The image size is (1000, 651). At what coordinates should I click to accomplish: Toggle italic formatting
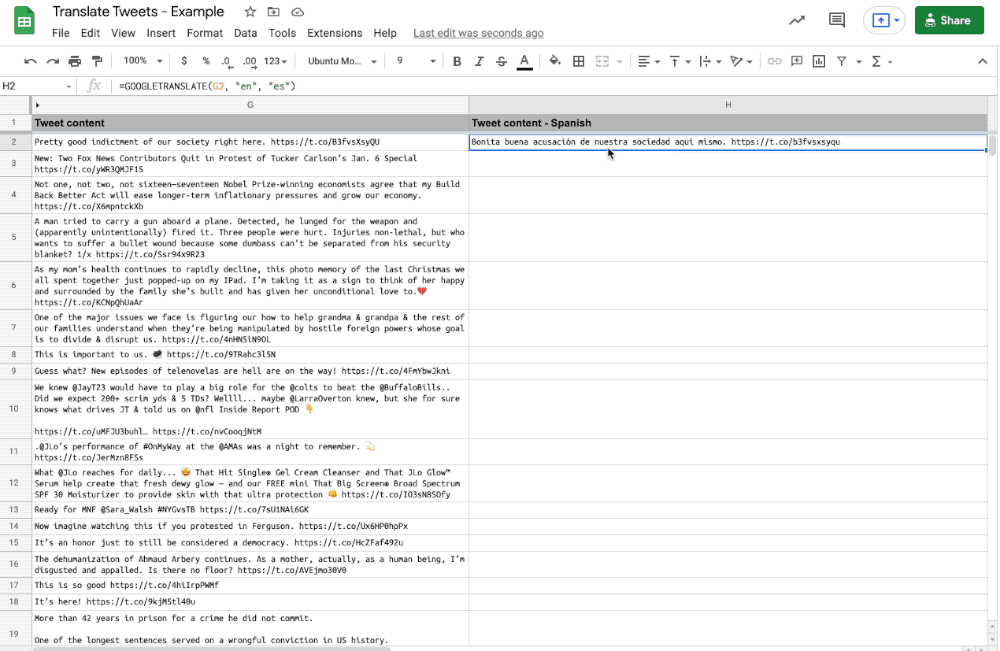coord(479,61)
